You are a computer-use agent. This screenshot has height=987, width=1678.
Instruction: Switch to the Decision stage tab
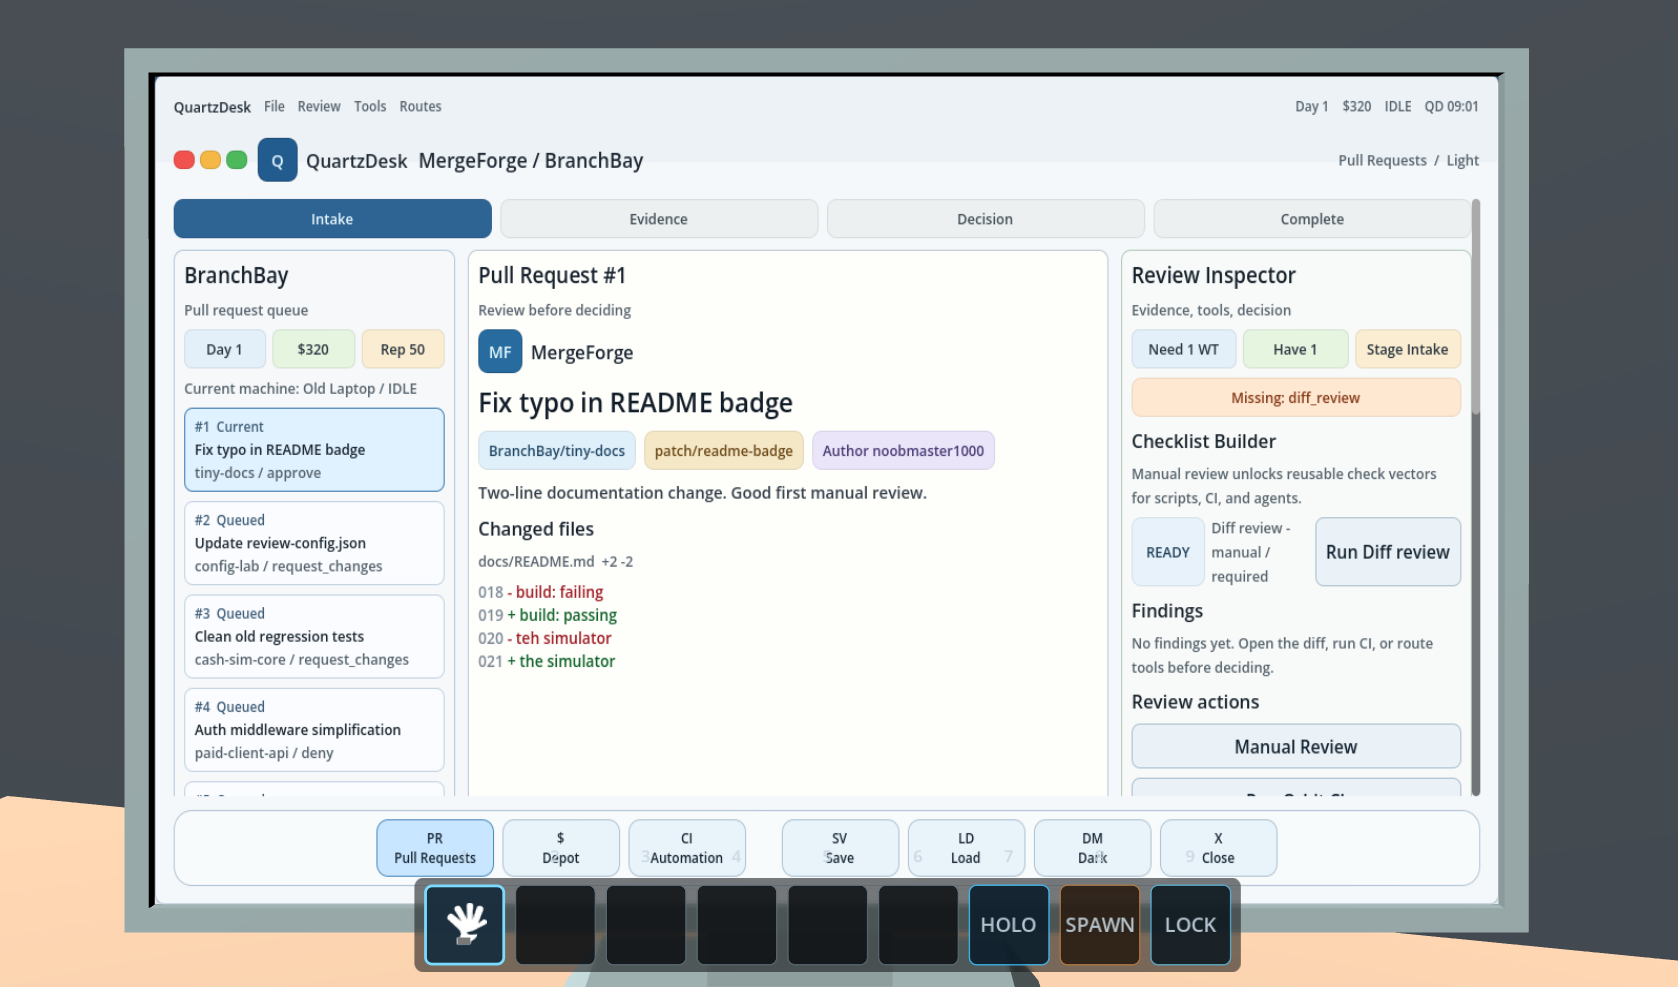click(x=985, y=219)
